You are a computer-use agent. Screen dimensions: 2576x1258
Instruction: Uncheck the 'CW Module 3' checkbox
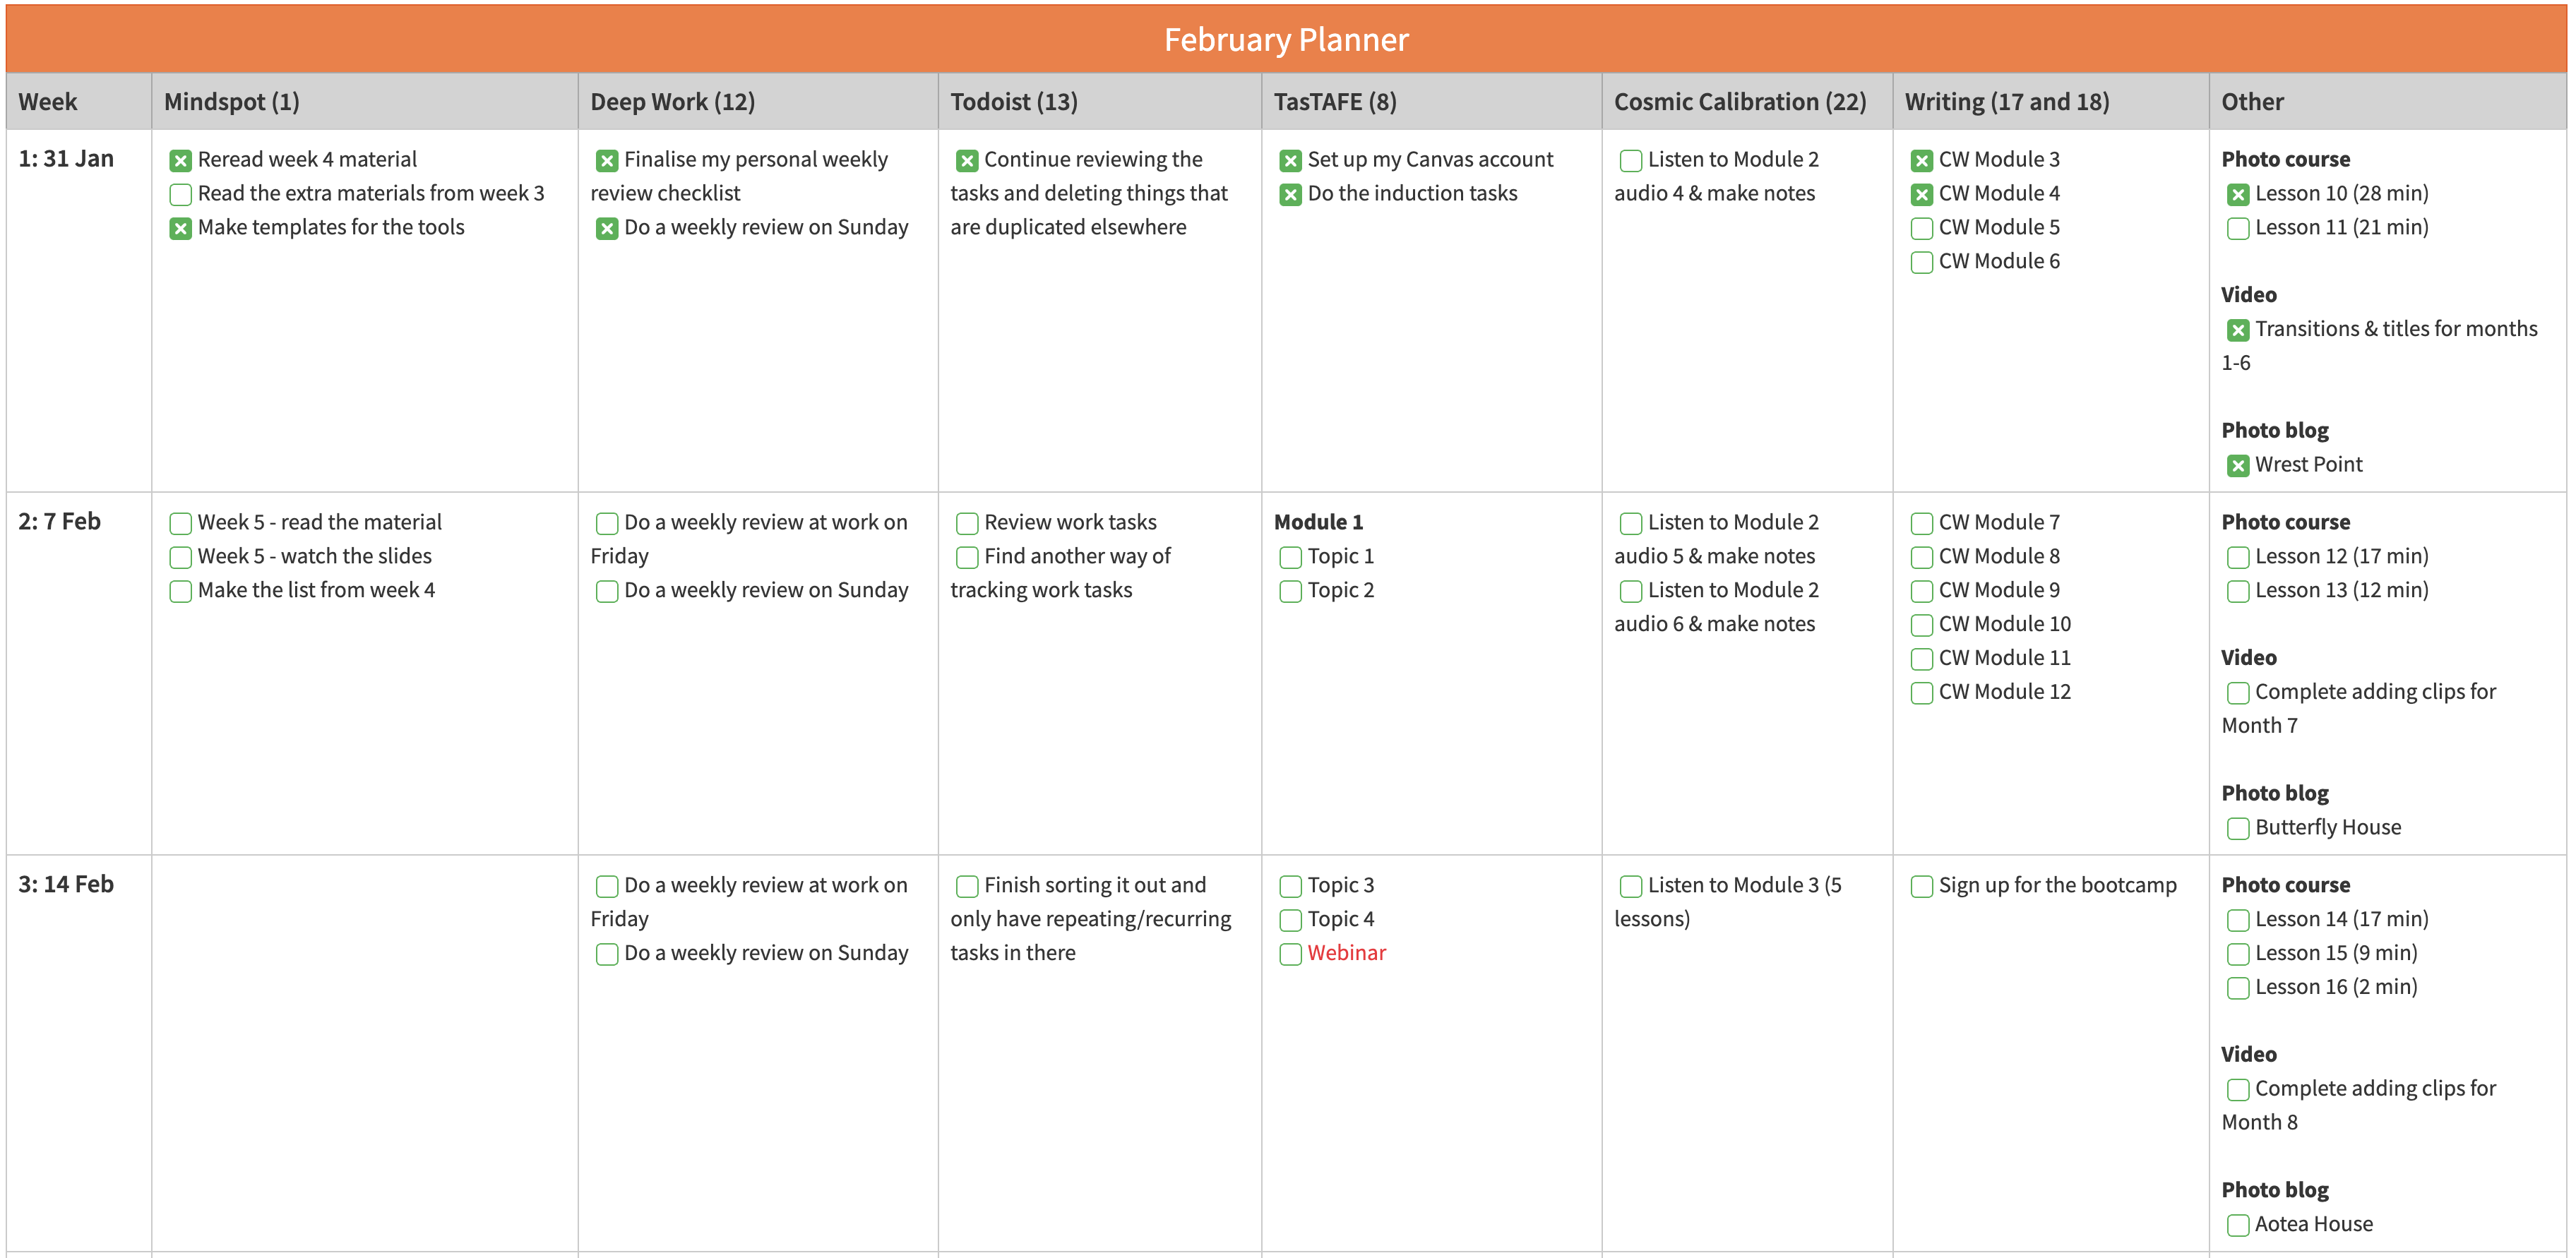pos(1921,161)
